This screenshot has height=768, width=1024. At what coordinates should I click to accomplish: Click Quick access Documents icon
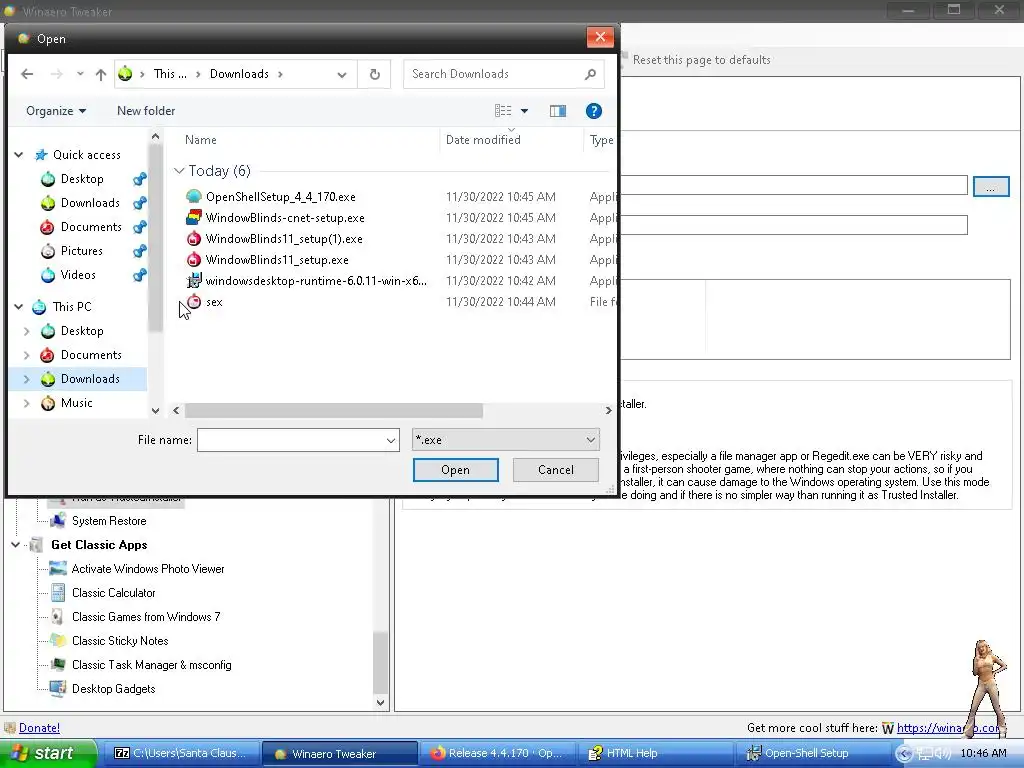(48, 227)
